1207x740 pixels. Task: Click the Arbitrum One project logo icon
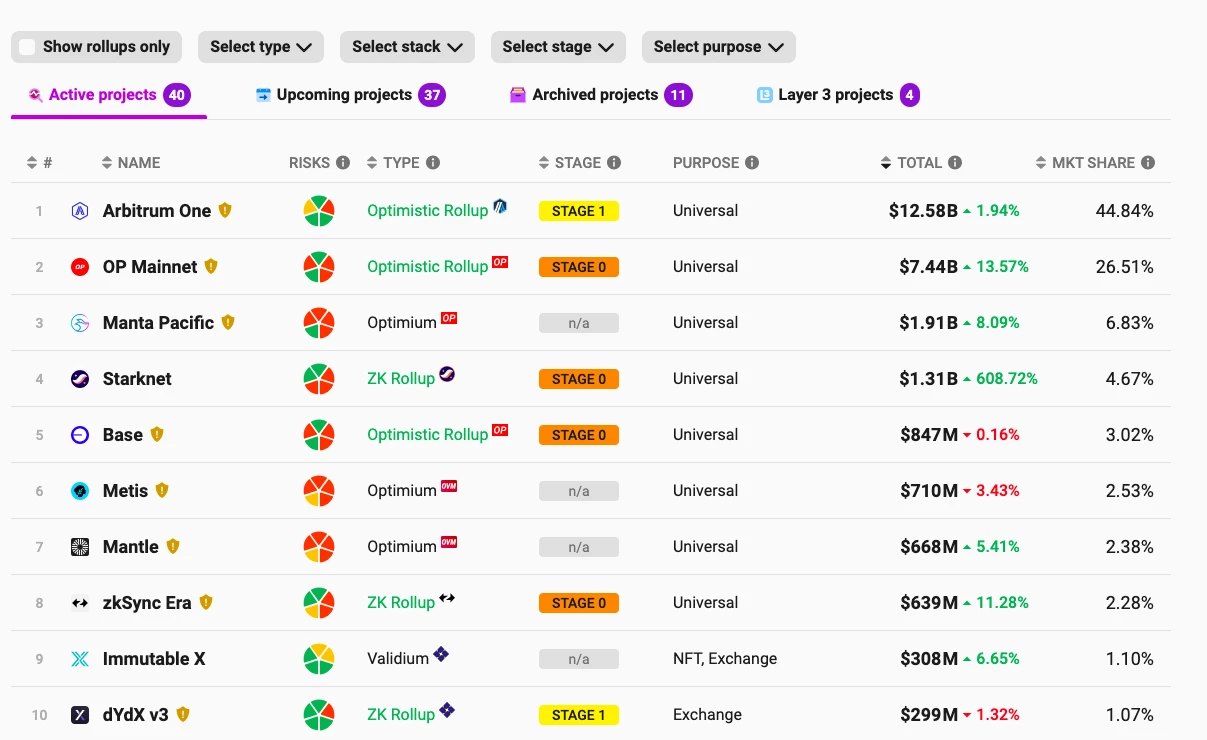pos(80,211)
